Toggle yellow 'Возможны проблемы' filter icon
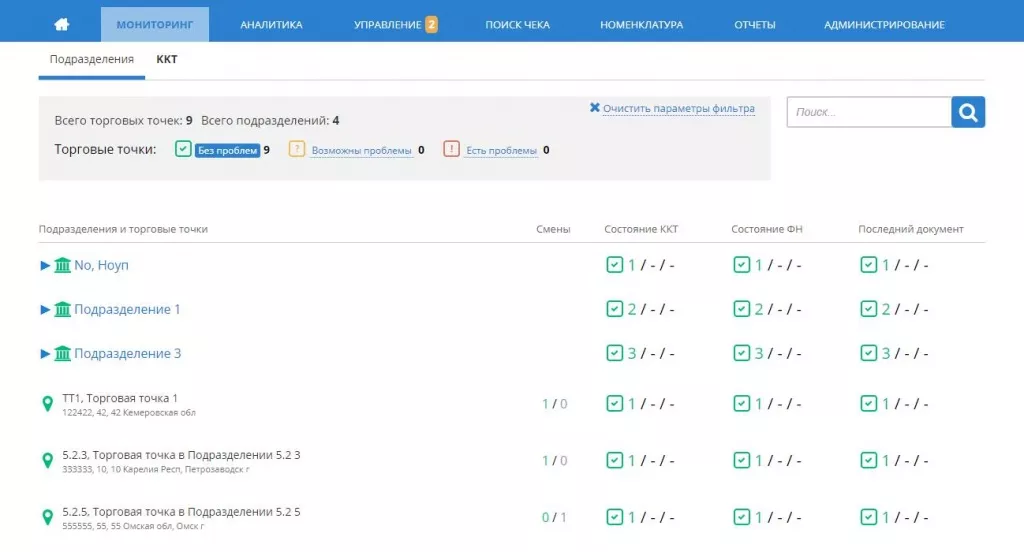The width and height of the screenshot is (1024, 552). tap(297, 149)
